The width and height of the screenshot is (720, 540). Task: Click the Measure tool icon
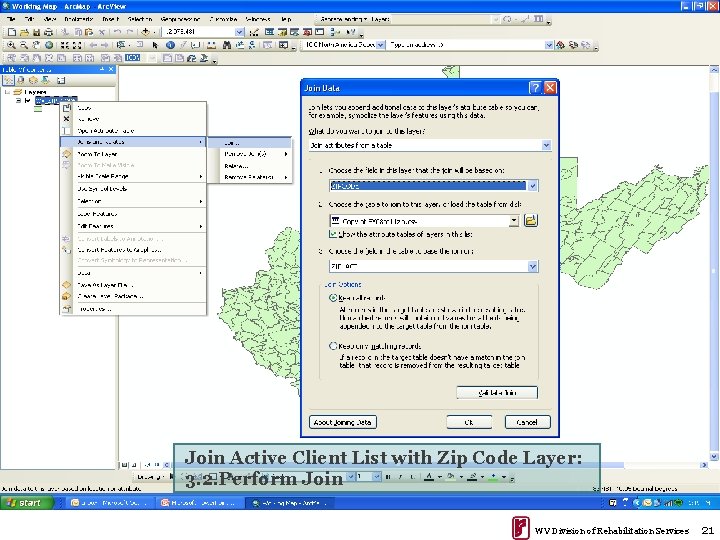click(212, 45)
